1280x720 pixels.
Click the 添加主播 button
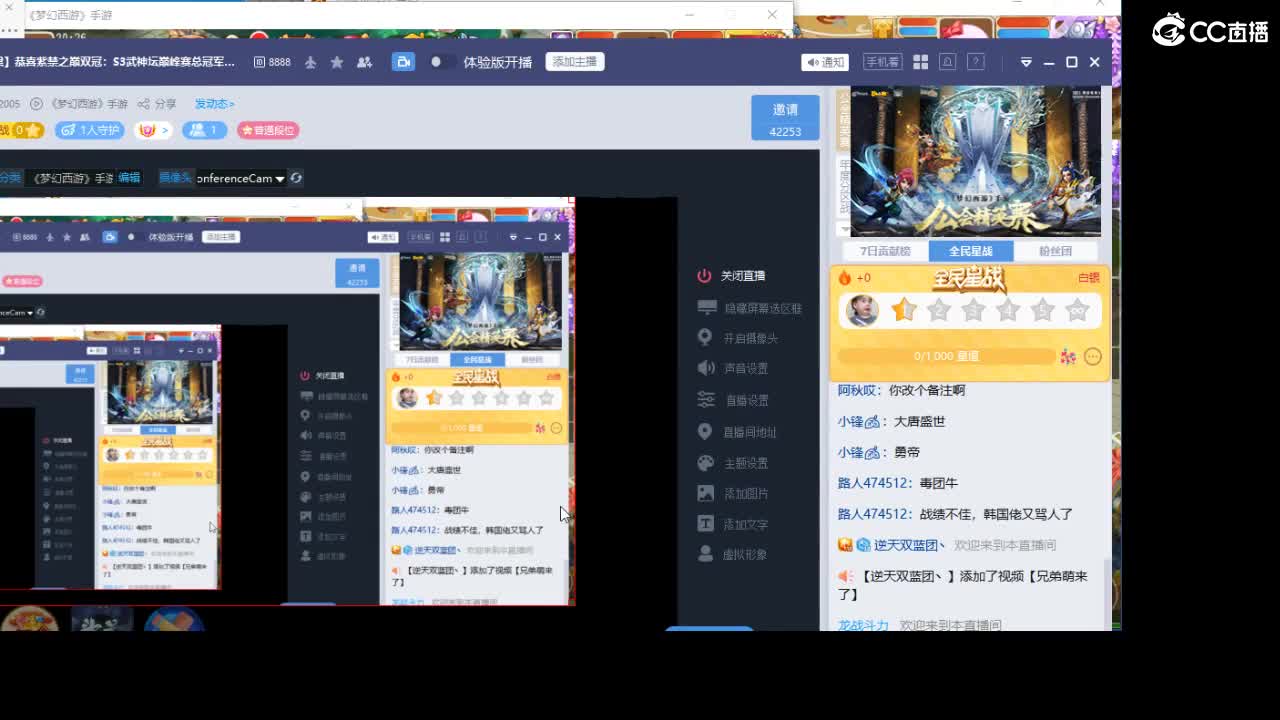(575, 62)
